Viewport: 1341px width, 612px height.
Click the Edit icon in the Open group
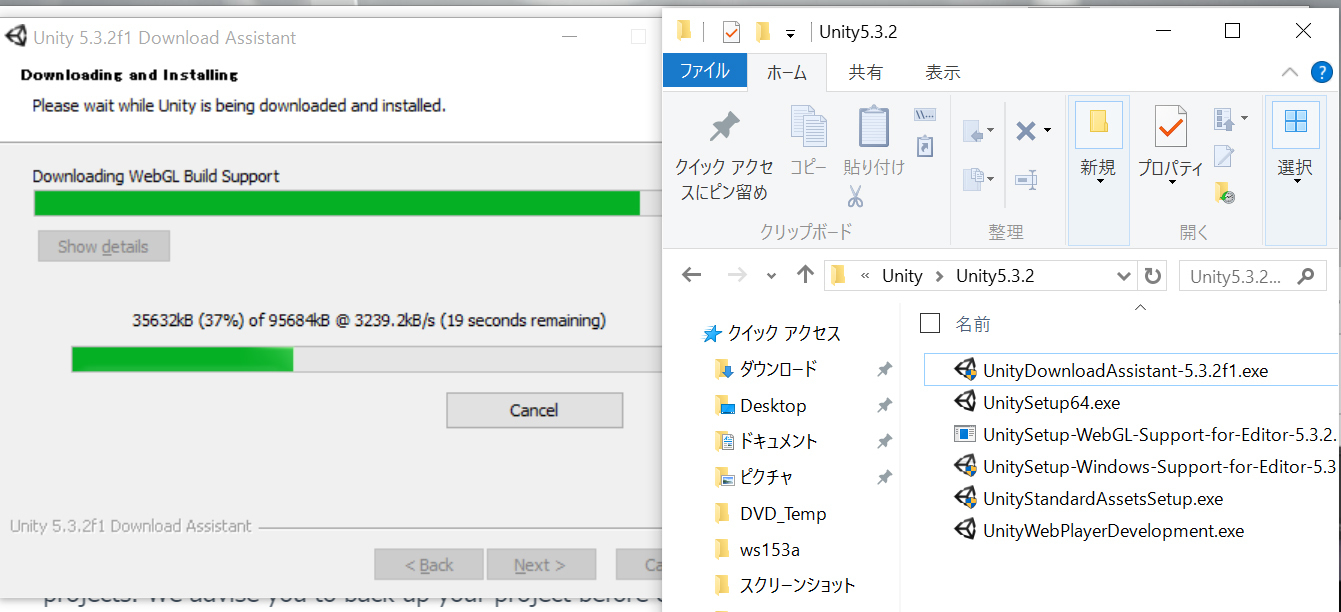coord(1223,156)
